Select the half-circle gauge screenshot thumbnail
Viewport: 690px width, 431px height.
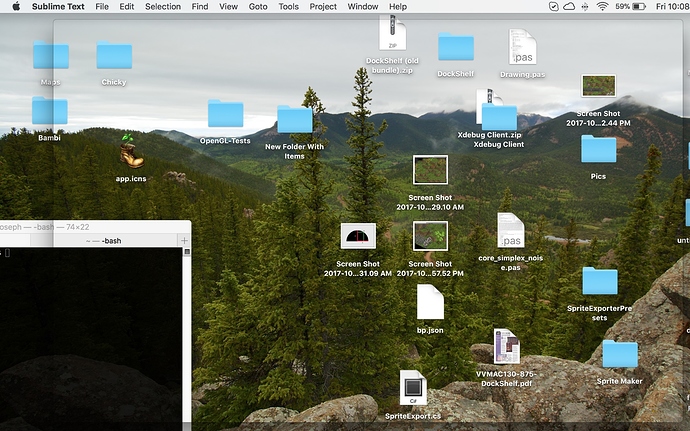[x=358, y=237]
